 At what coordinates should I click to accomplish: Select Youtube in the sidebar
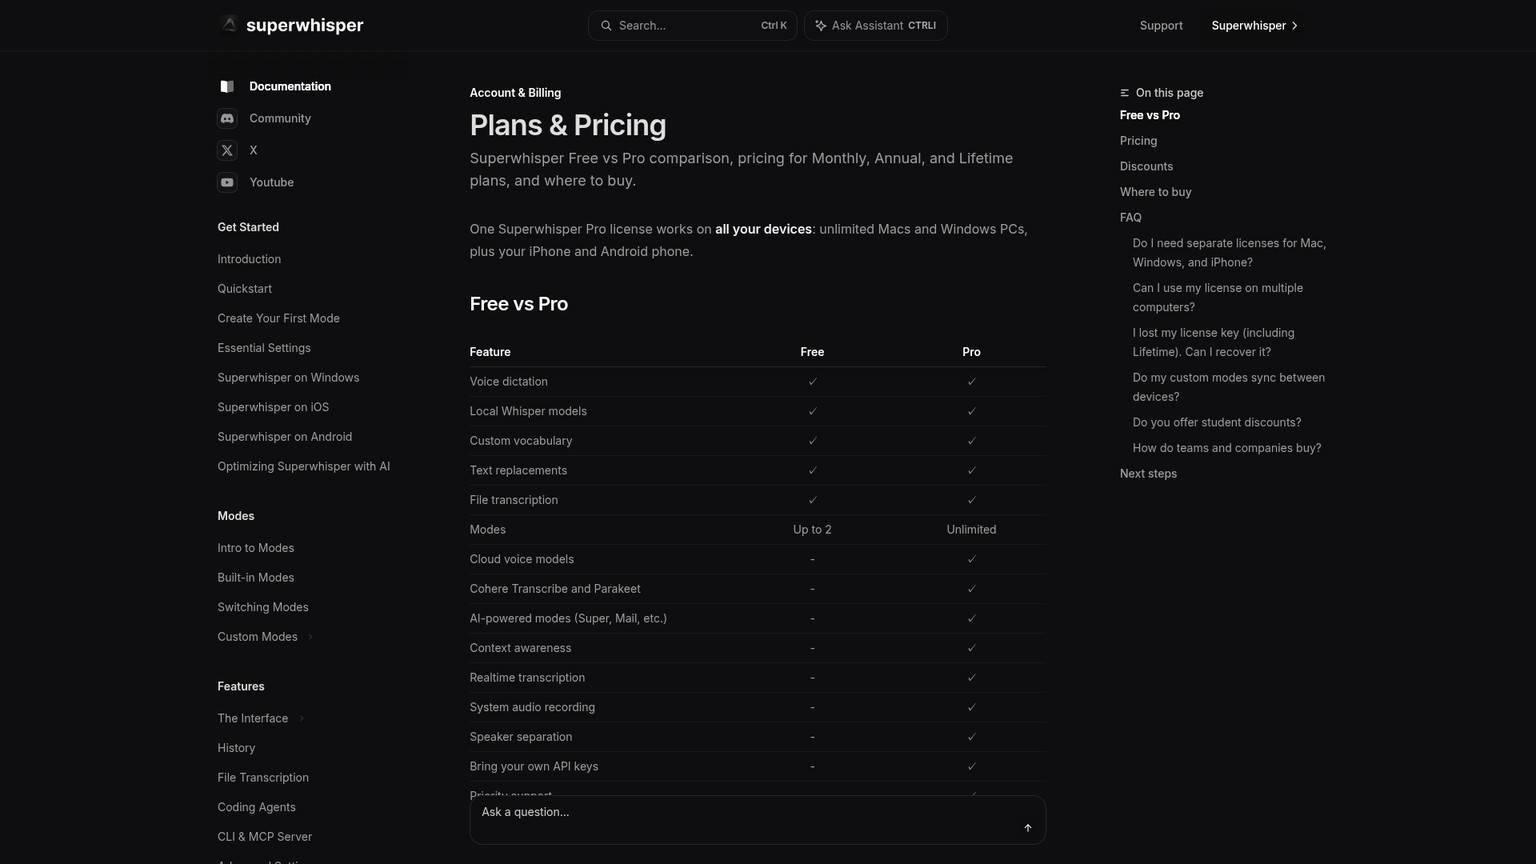(271, 183)
